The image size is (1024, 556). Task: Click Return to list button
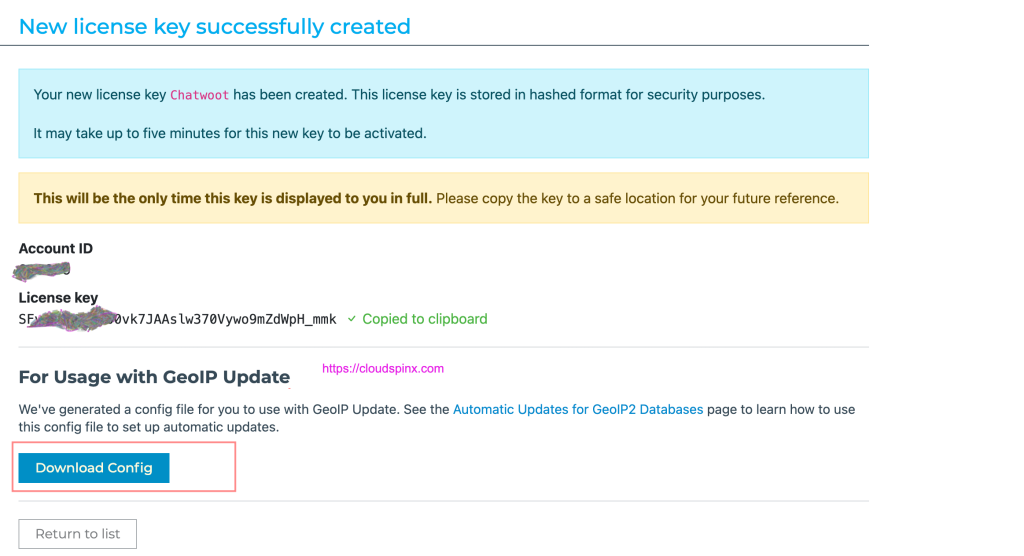pos(77,534)
